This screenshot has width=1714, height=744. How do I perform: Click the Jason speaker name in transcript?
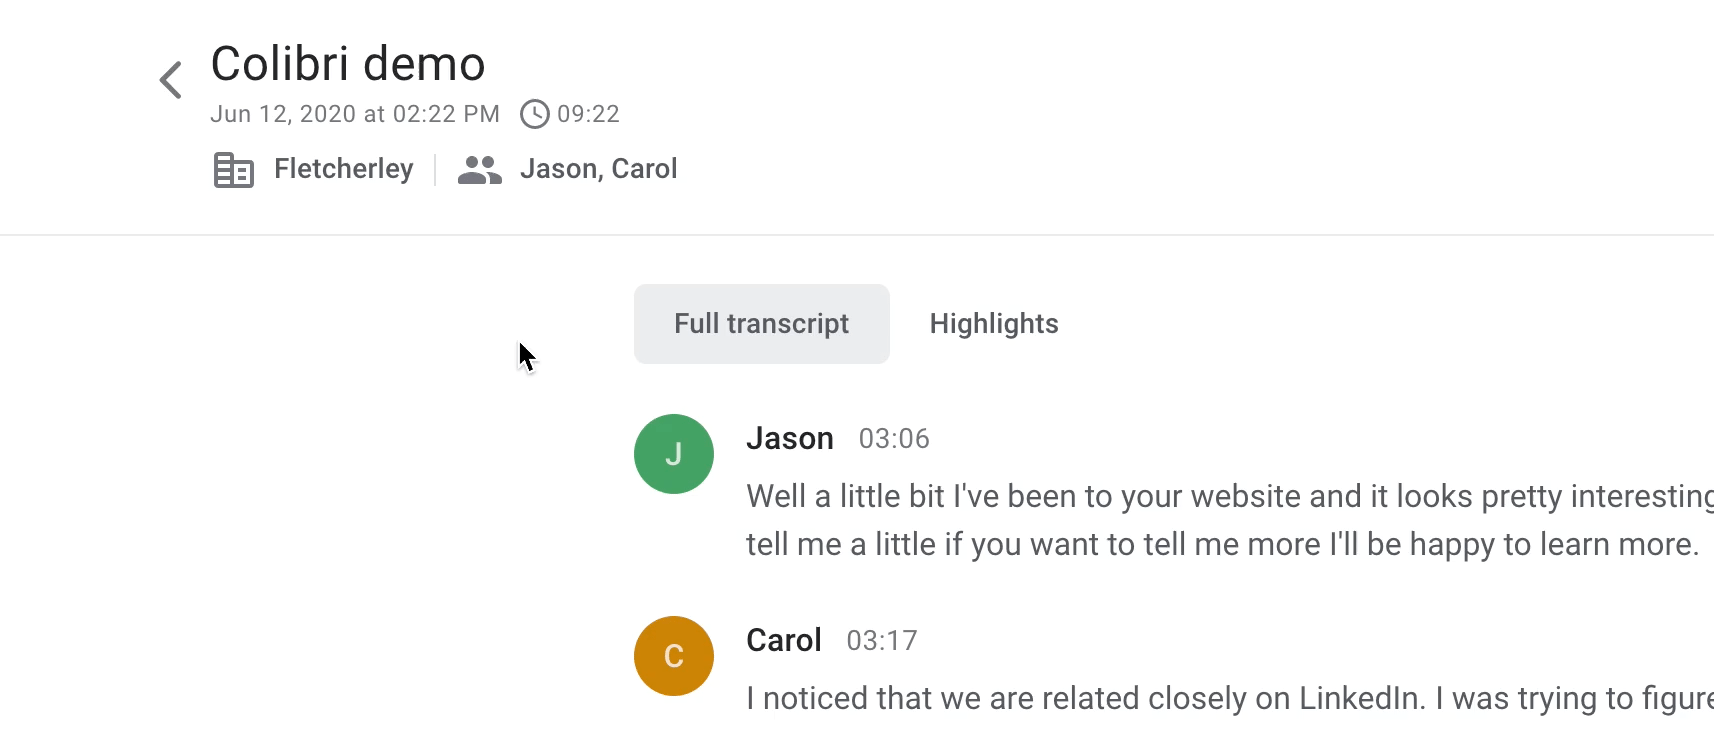point(790,439)
